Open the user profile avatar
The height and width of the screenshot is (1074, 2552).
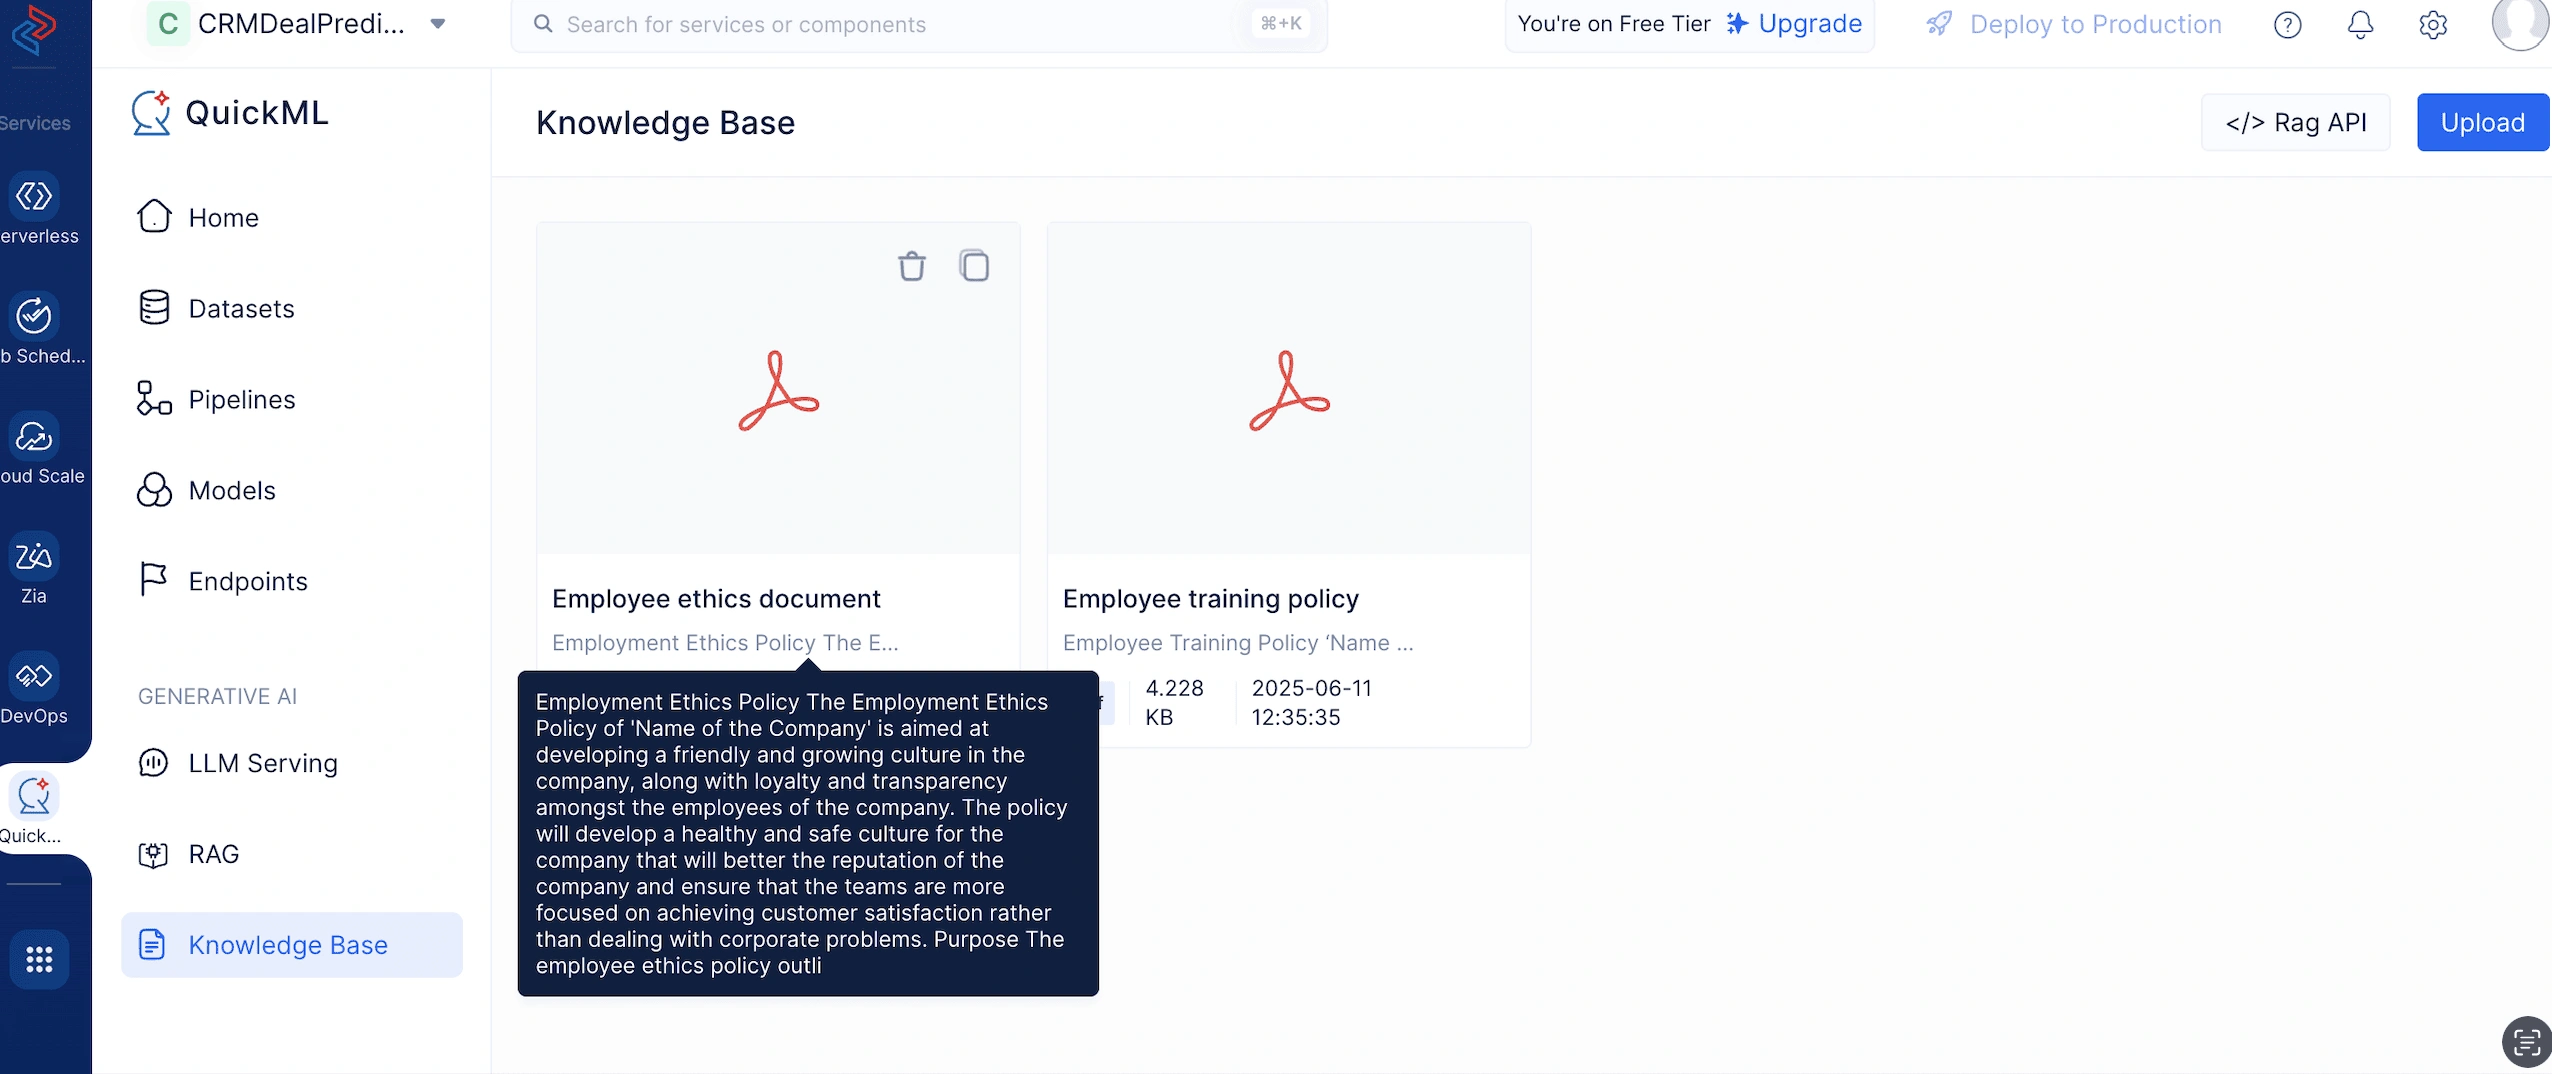pyautogui.click(x=2520, y=23)
